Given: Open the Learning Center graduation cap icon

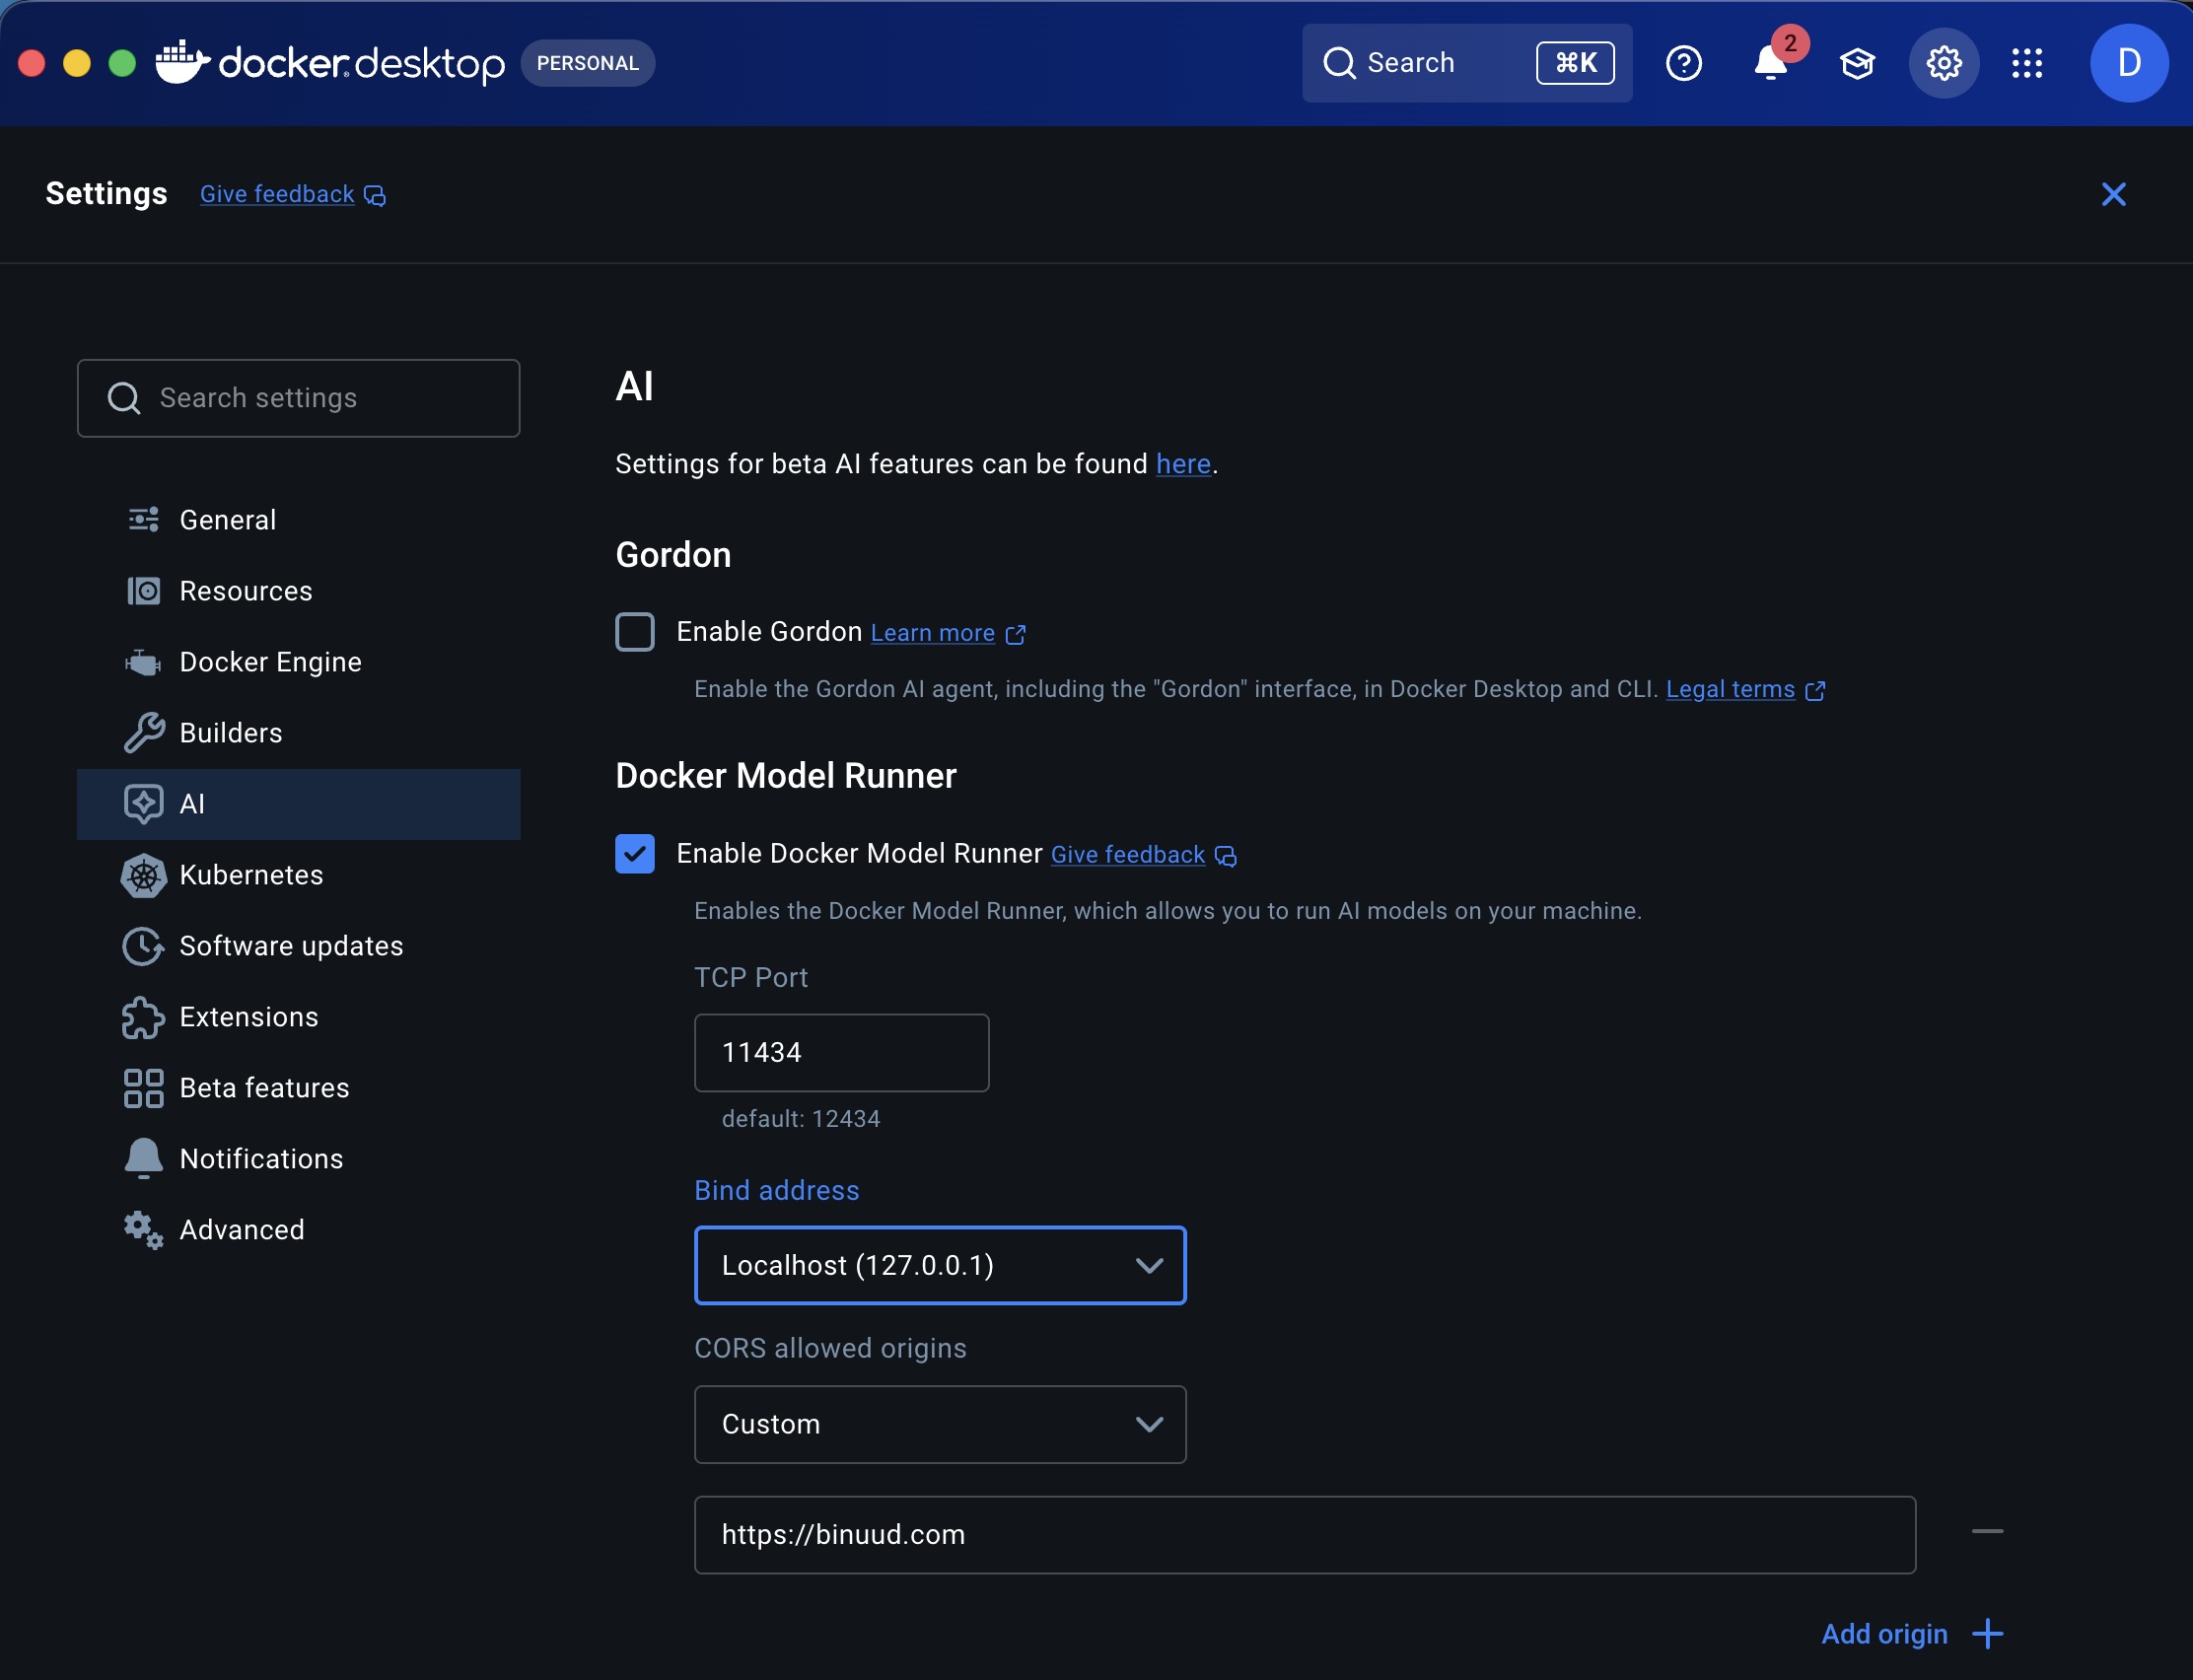Looking at the screenshot, I should pyautogui.click(x=1857, y=64).
